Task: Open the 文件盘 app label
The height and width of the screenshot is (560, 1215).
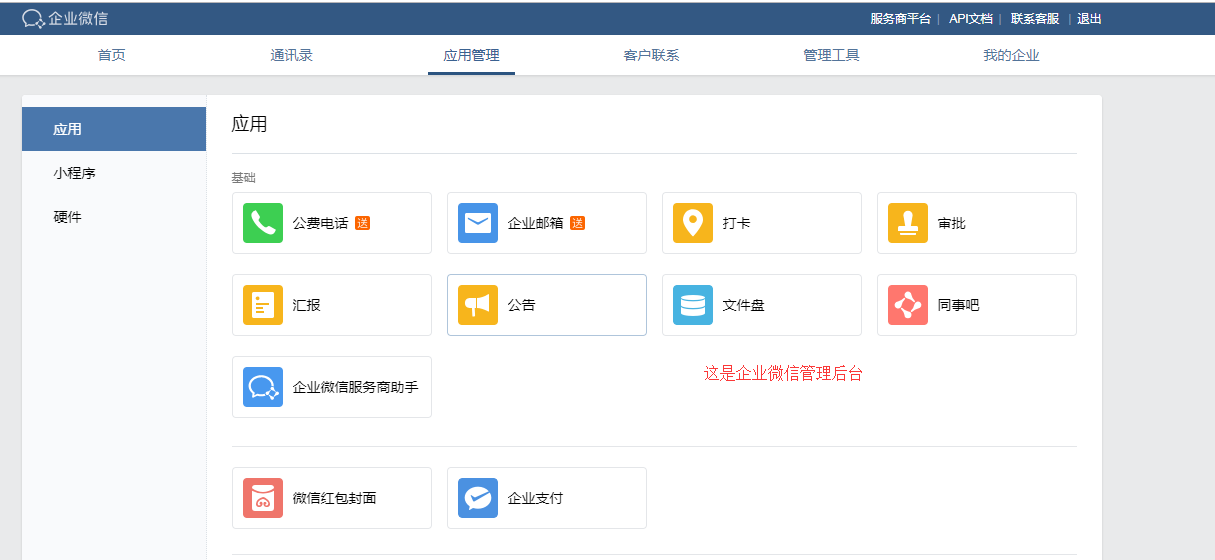Action: [x=743, y=305]
